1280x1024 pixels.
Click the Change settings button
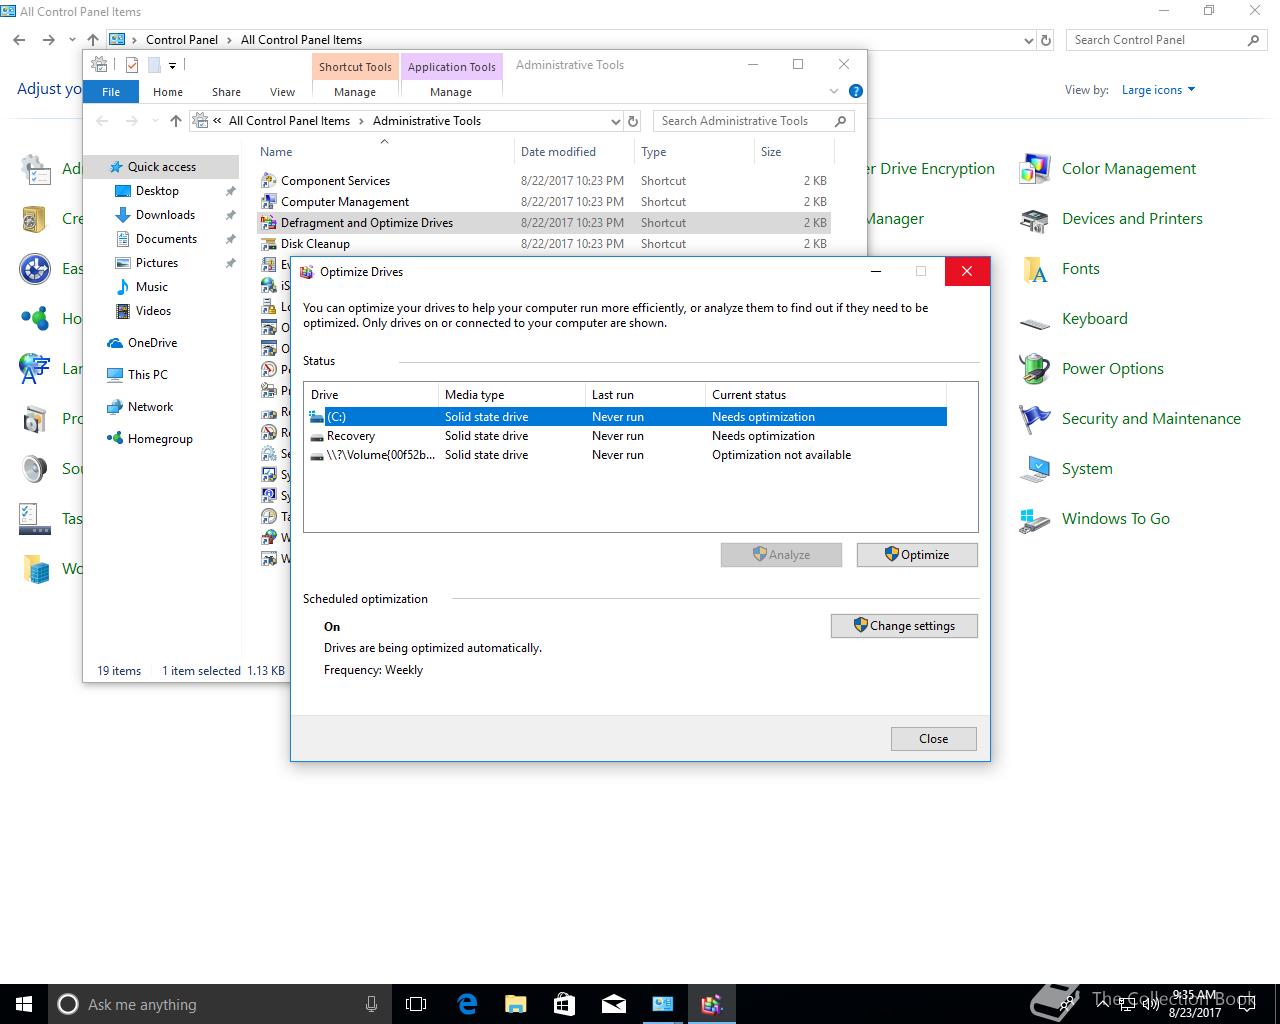[x=904, y=626]
